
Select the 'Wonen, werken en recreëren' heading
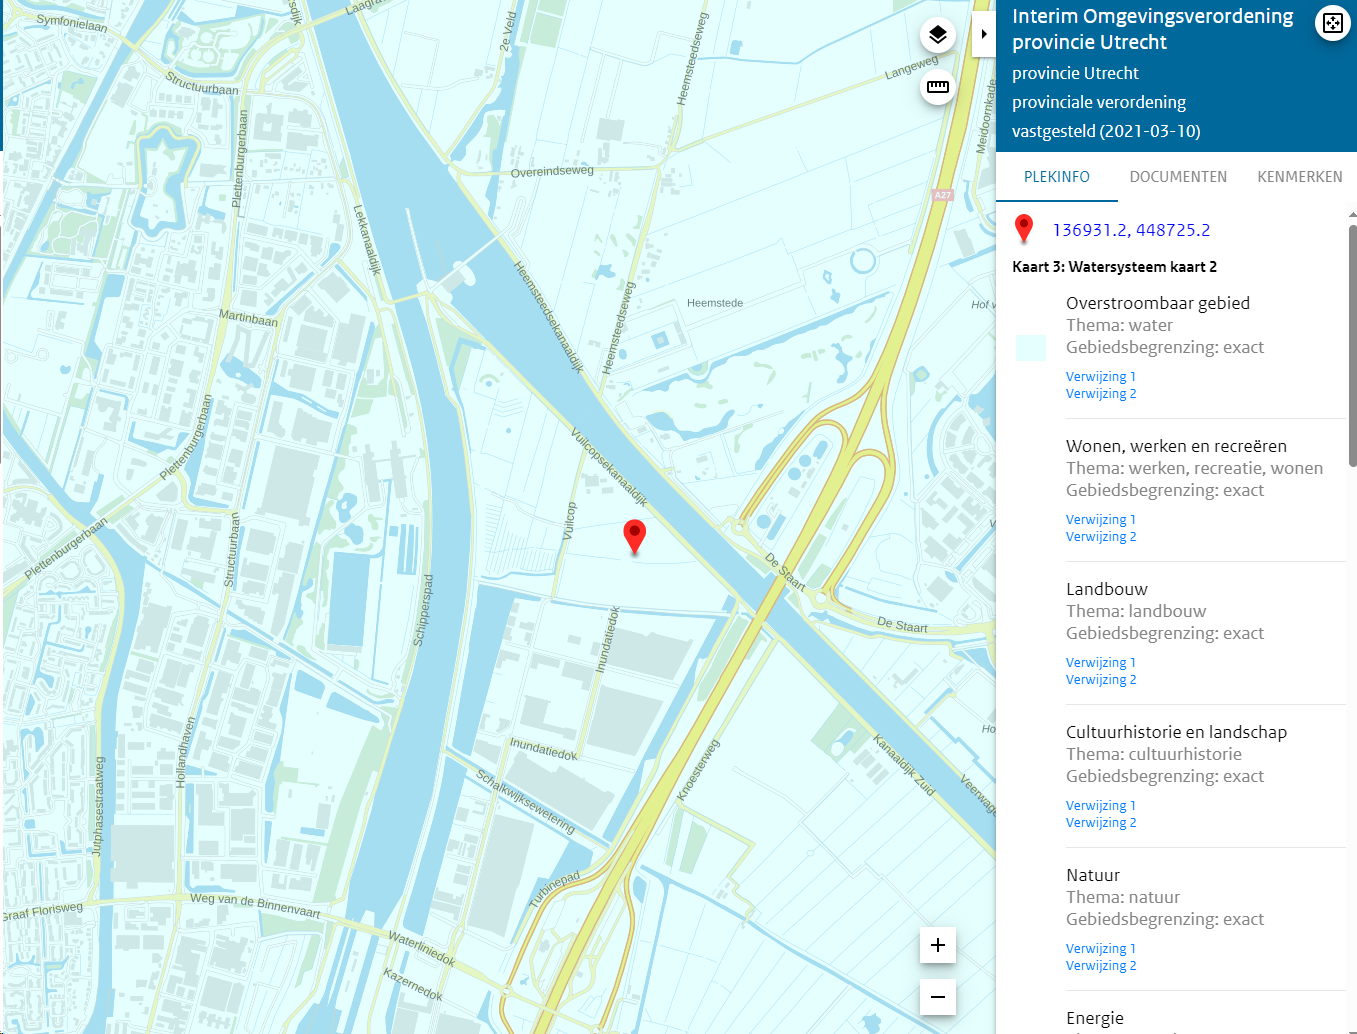[x=1176, y=446]
